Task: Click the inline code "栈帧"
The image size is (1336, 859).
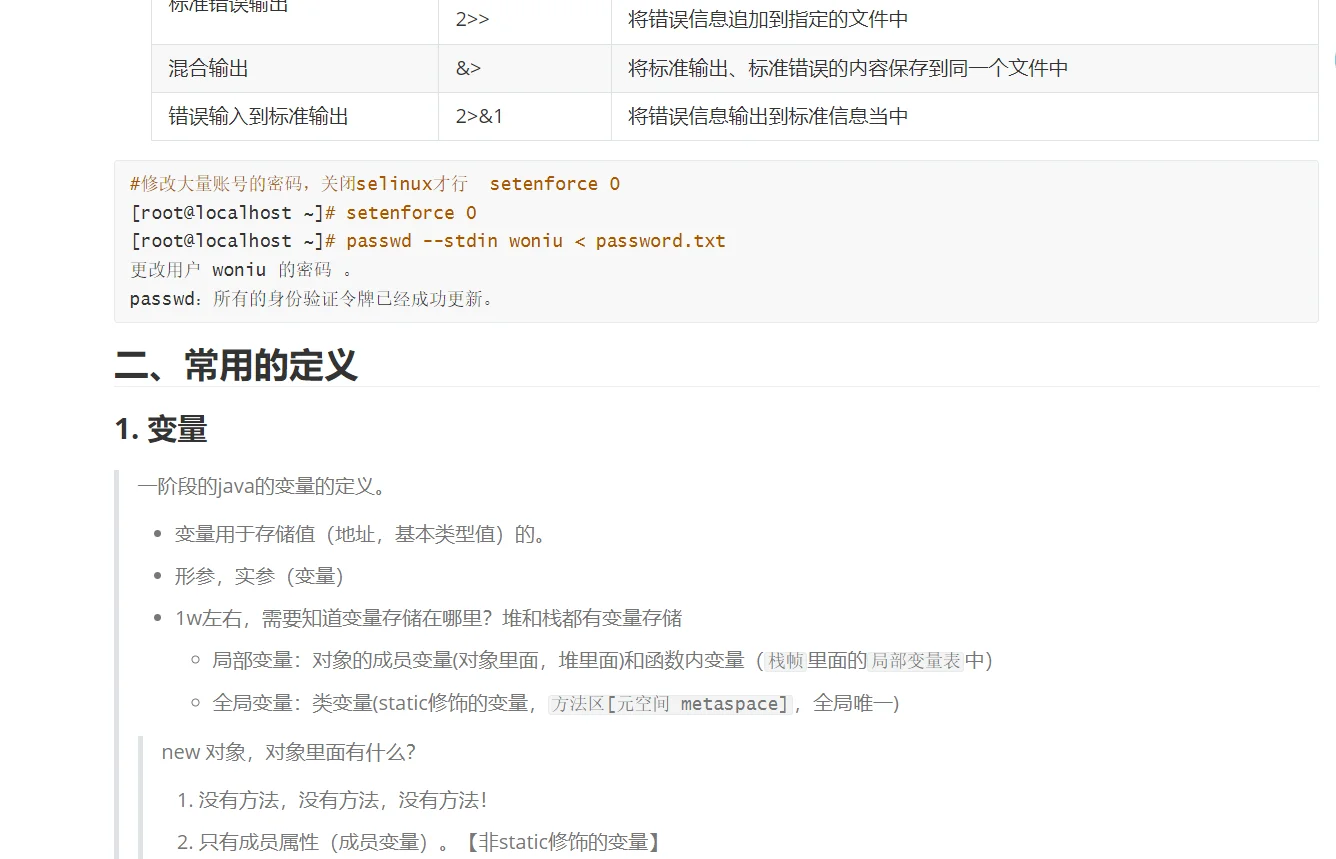Action: tap(786, 660)
